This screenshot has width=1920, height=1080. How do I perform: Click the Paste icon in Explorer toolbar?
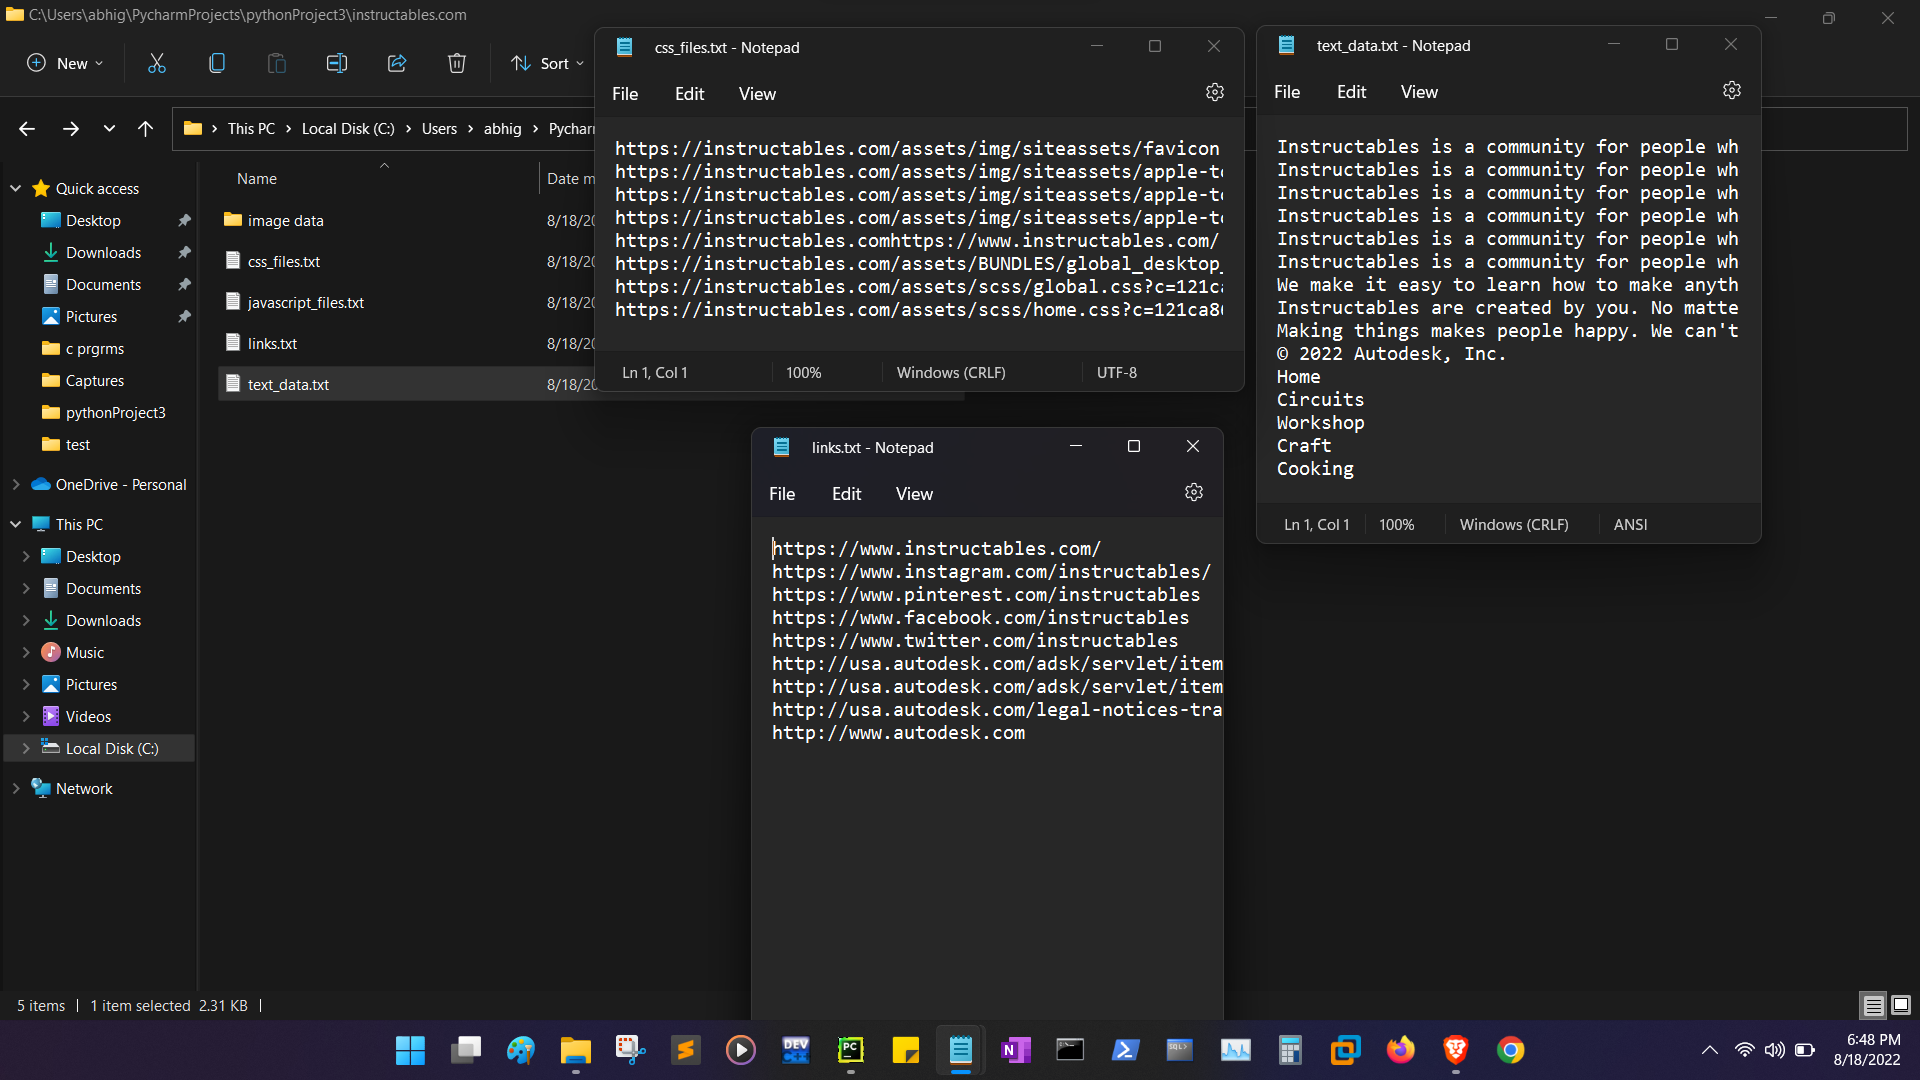click(277, 63)
